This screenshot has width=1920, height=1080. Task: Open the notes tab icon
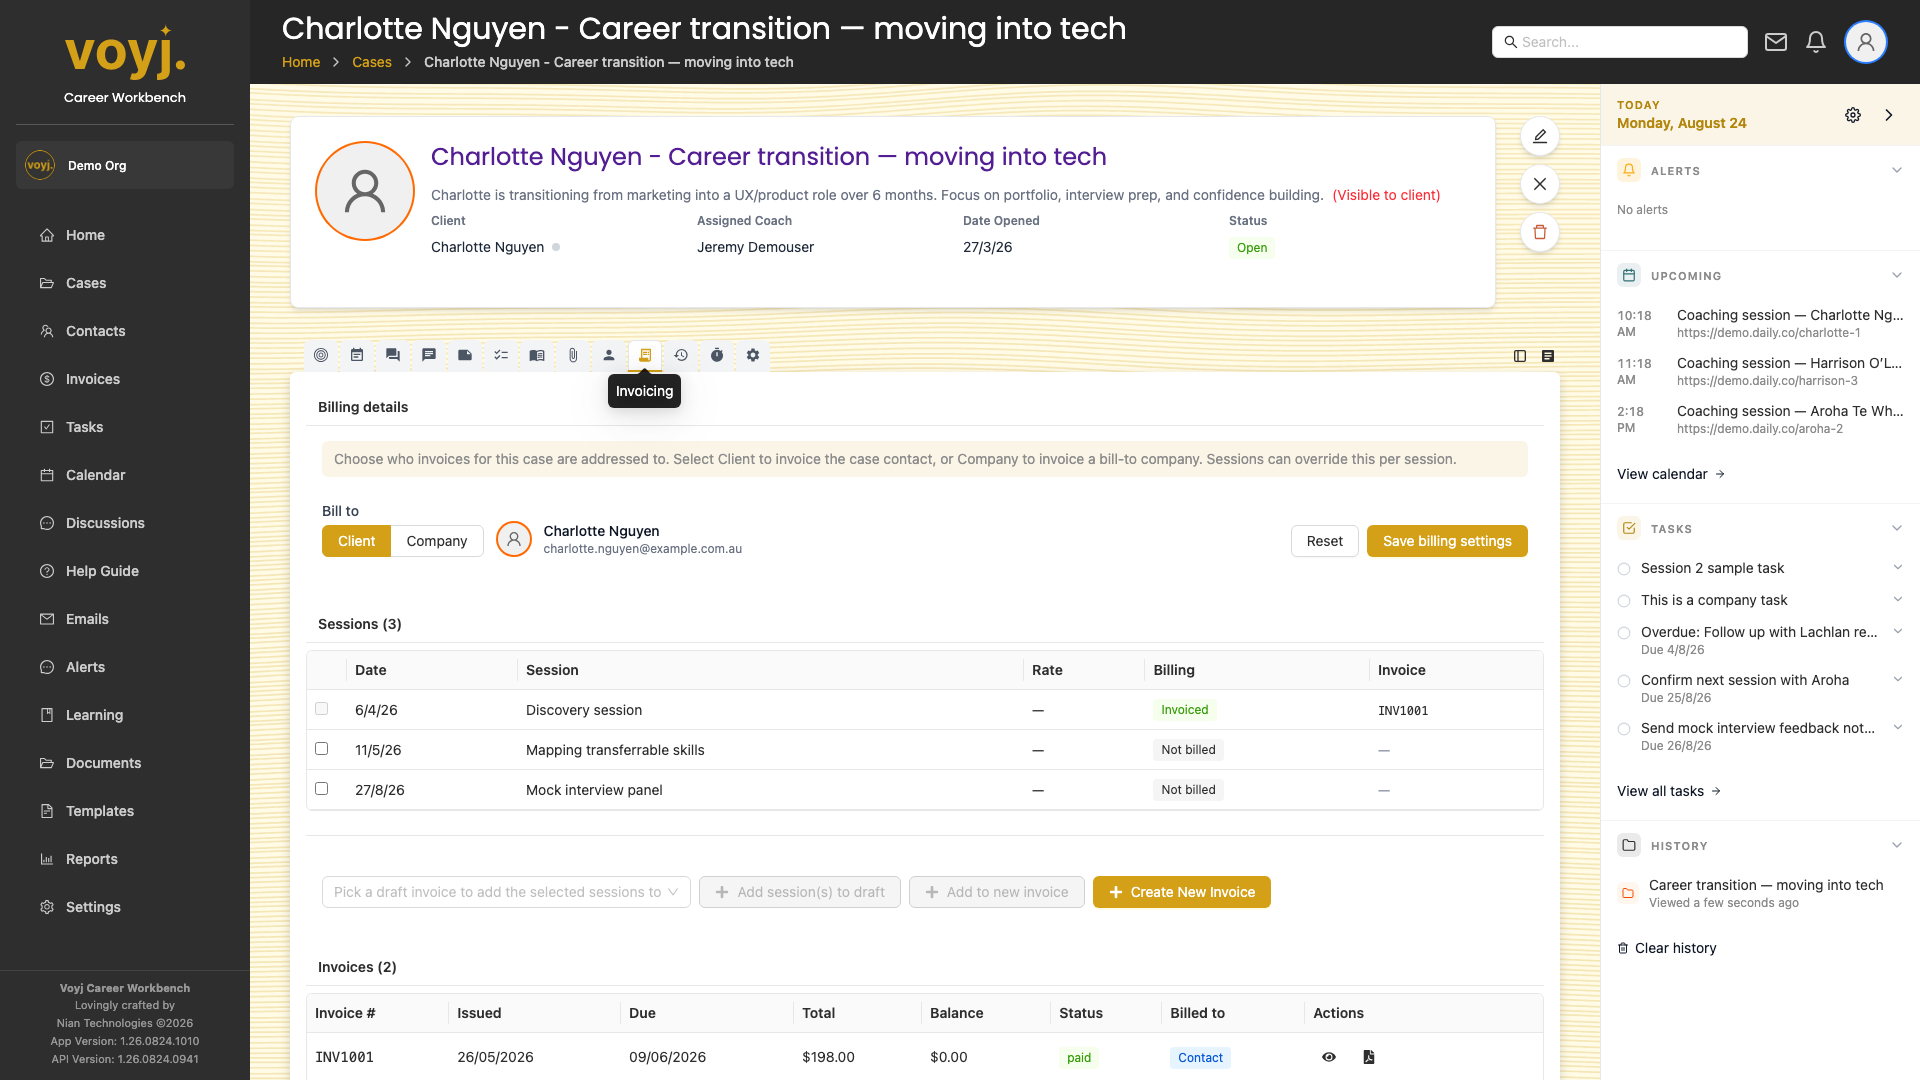(465, 355)
